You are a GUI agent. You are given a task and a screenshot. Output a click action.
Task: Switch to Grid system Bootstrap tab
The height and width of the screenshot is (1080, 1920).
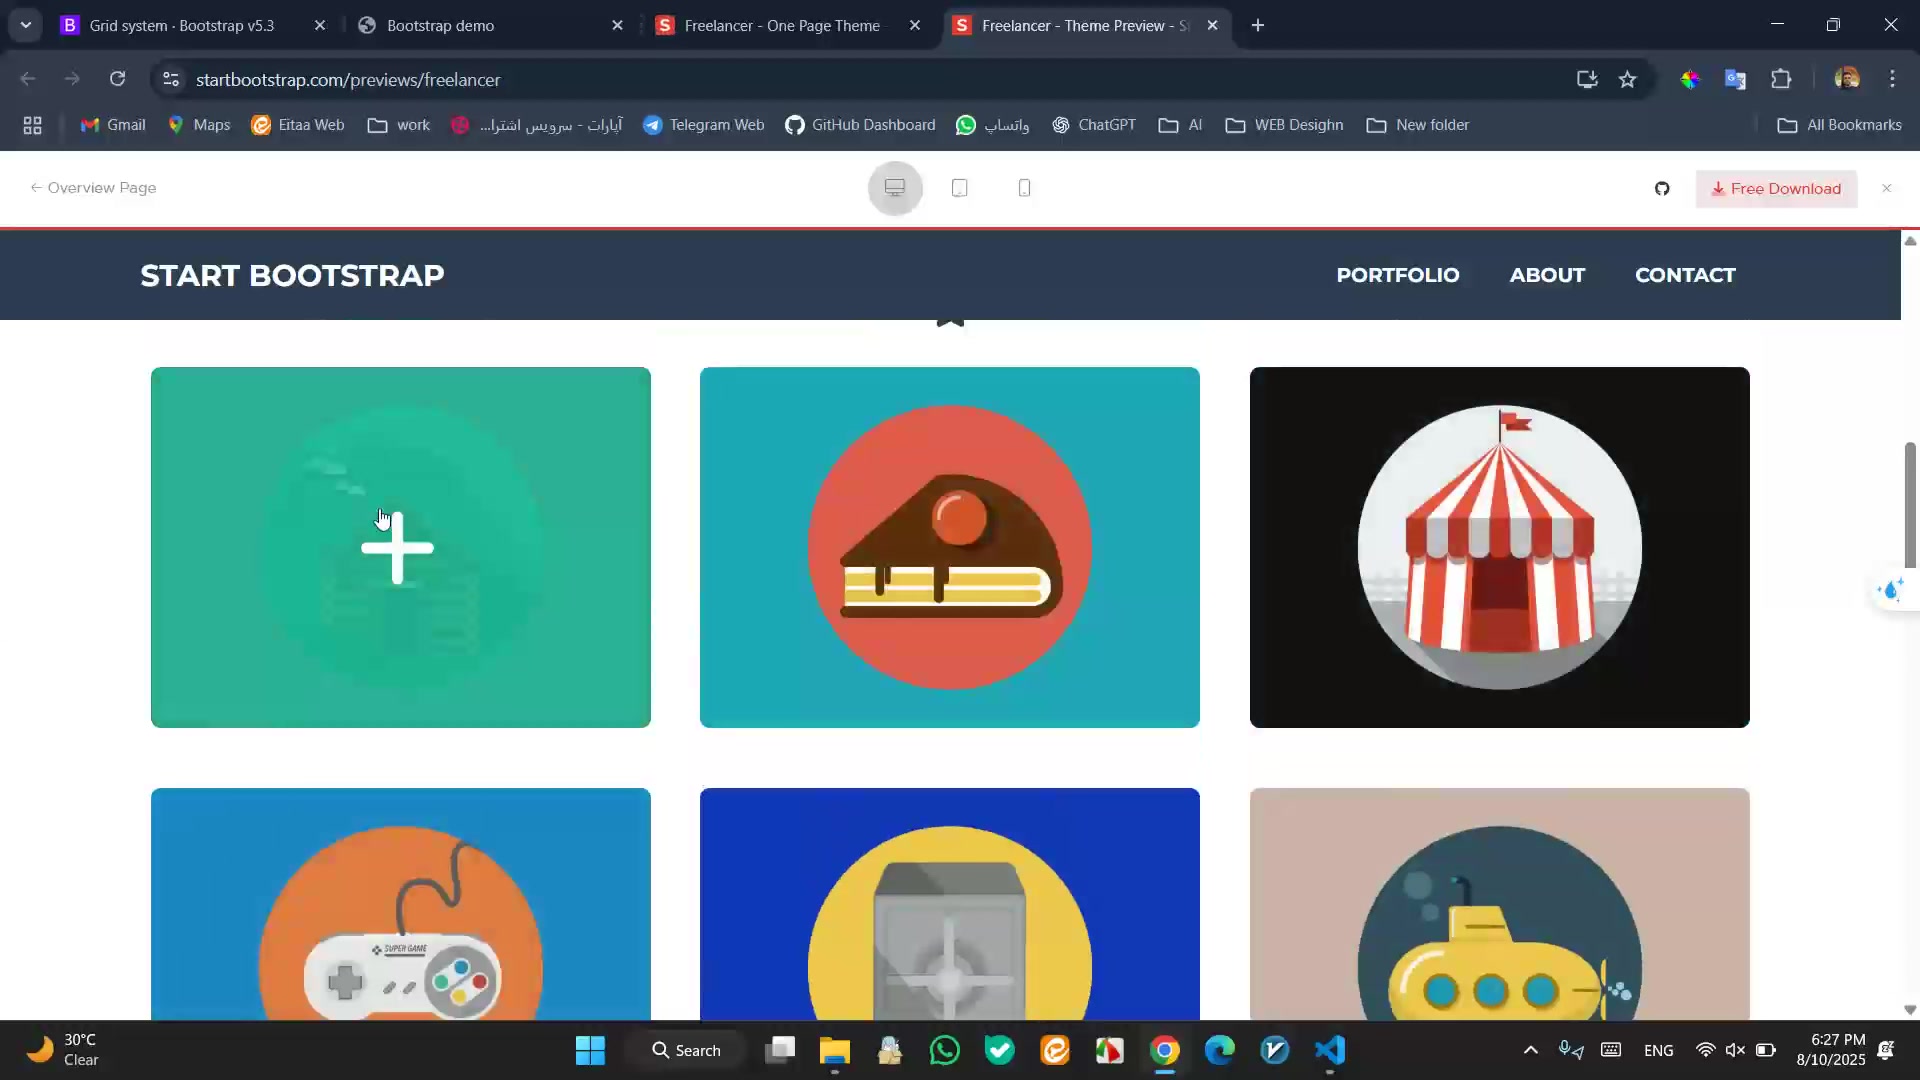coord(181,26)
